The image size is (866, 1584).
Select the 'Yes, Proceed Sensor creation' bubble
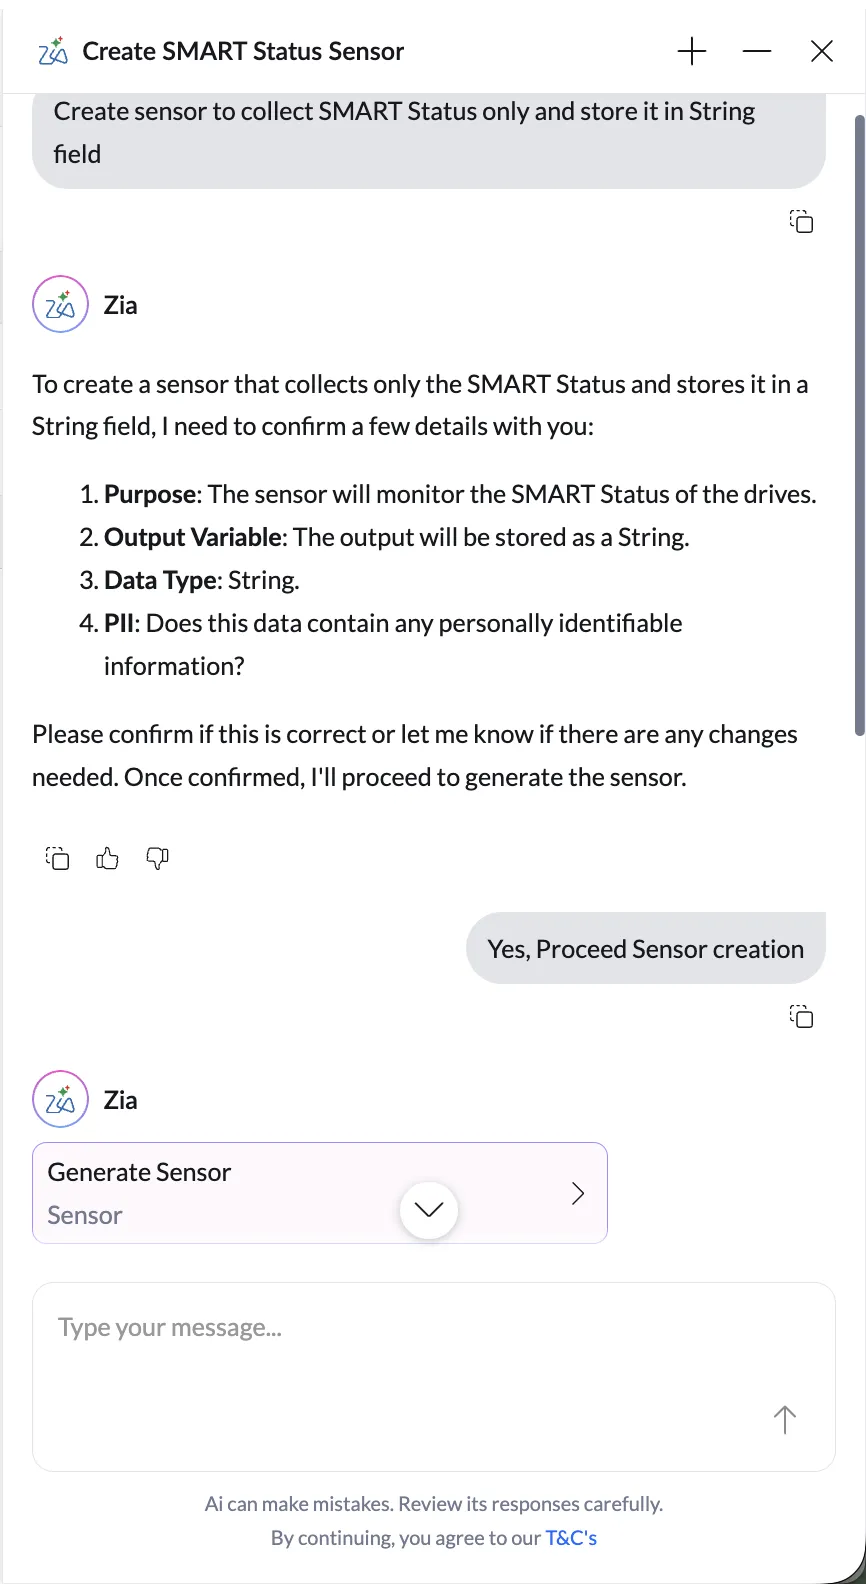[646, 948]
